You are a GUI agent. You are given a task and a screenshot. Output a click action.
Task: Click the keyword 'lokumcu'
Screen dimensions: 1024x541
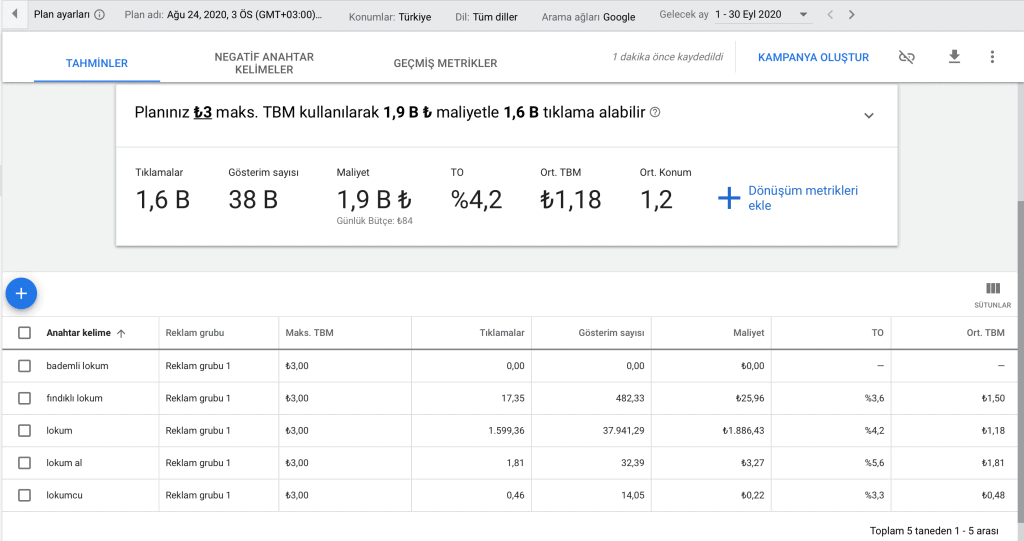point(64,495)
